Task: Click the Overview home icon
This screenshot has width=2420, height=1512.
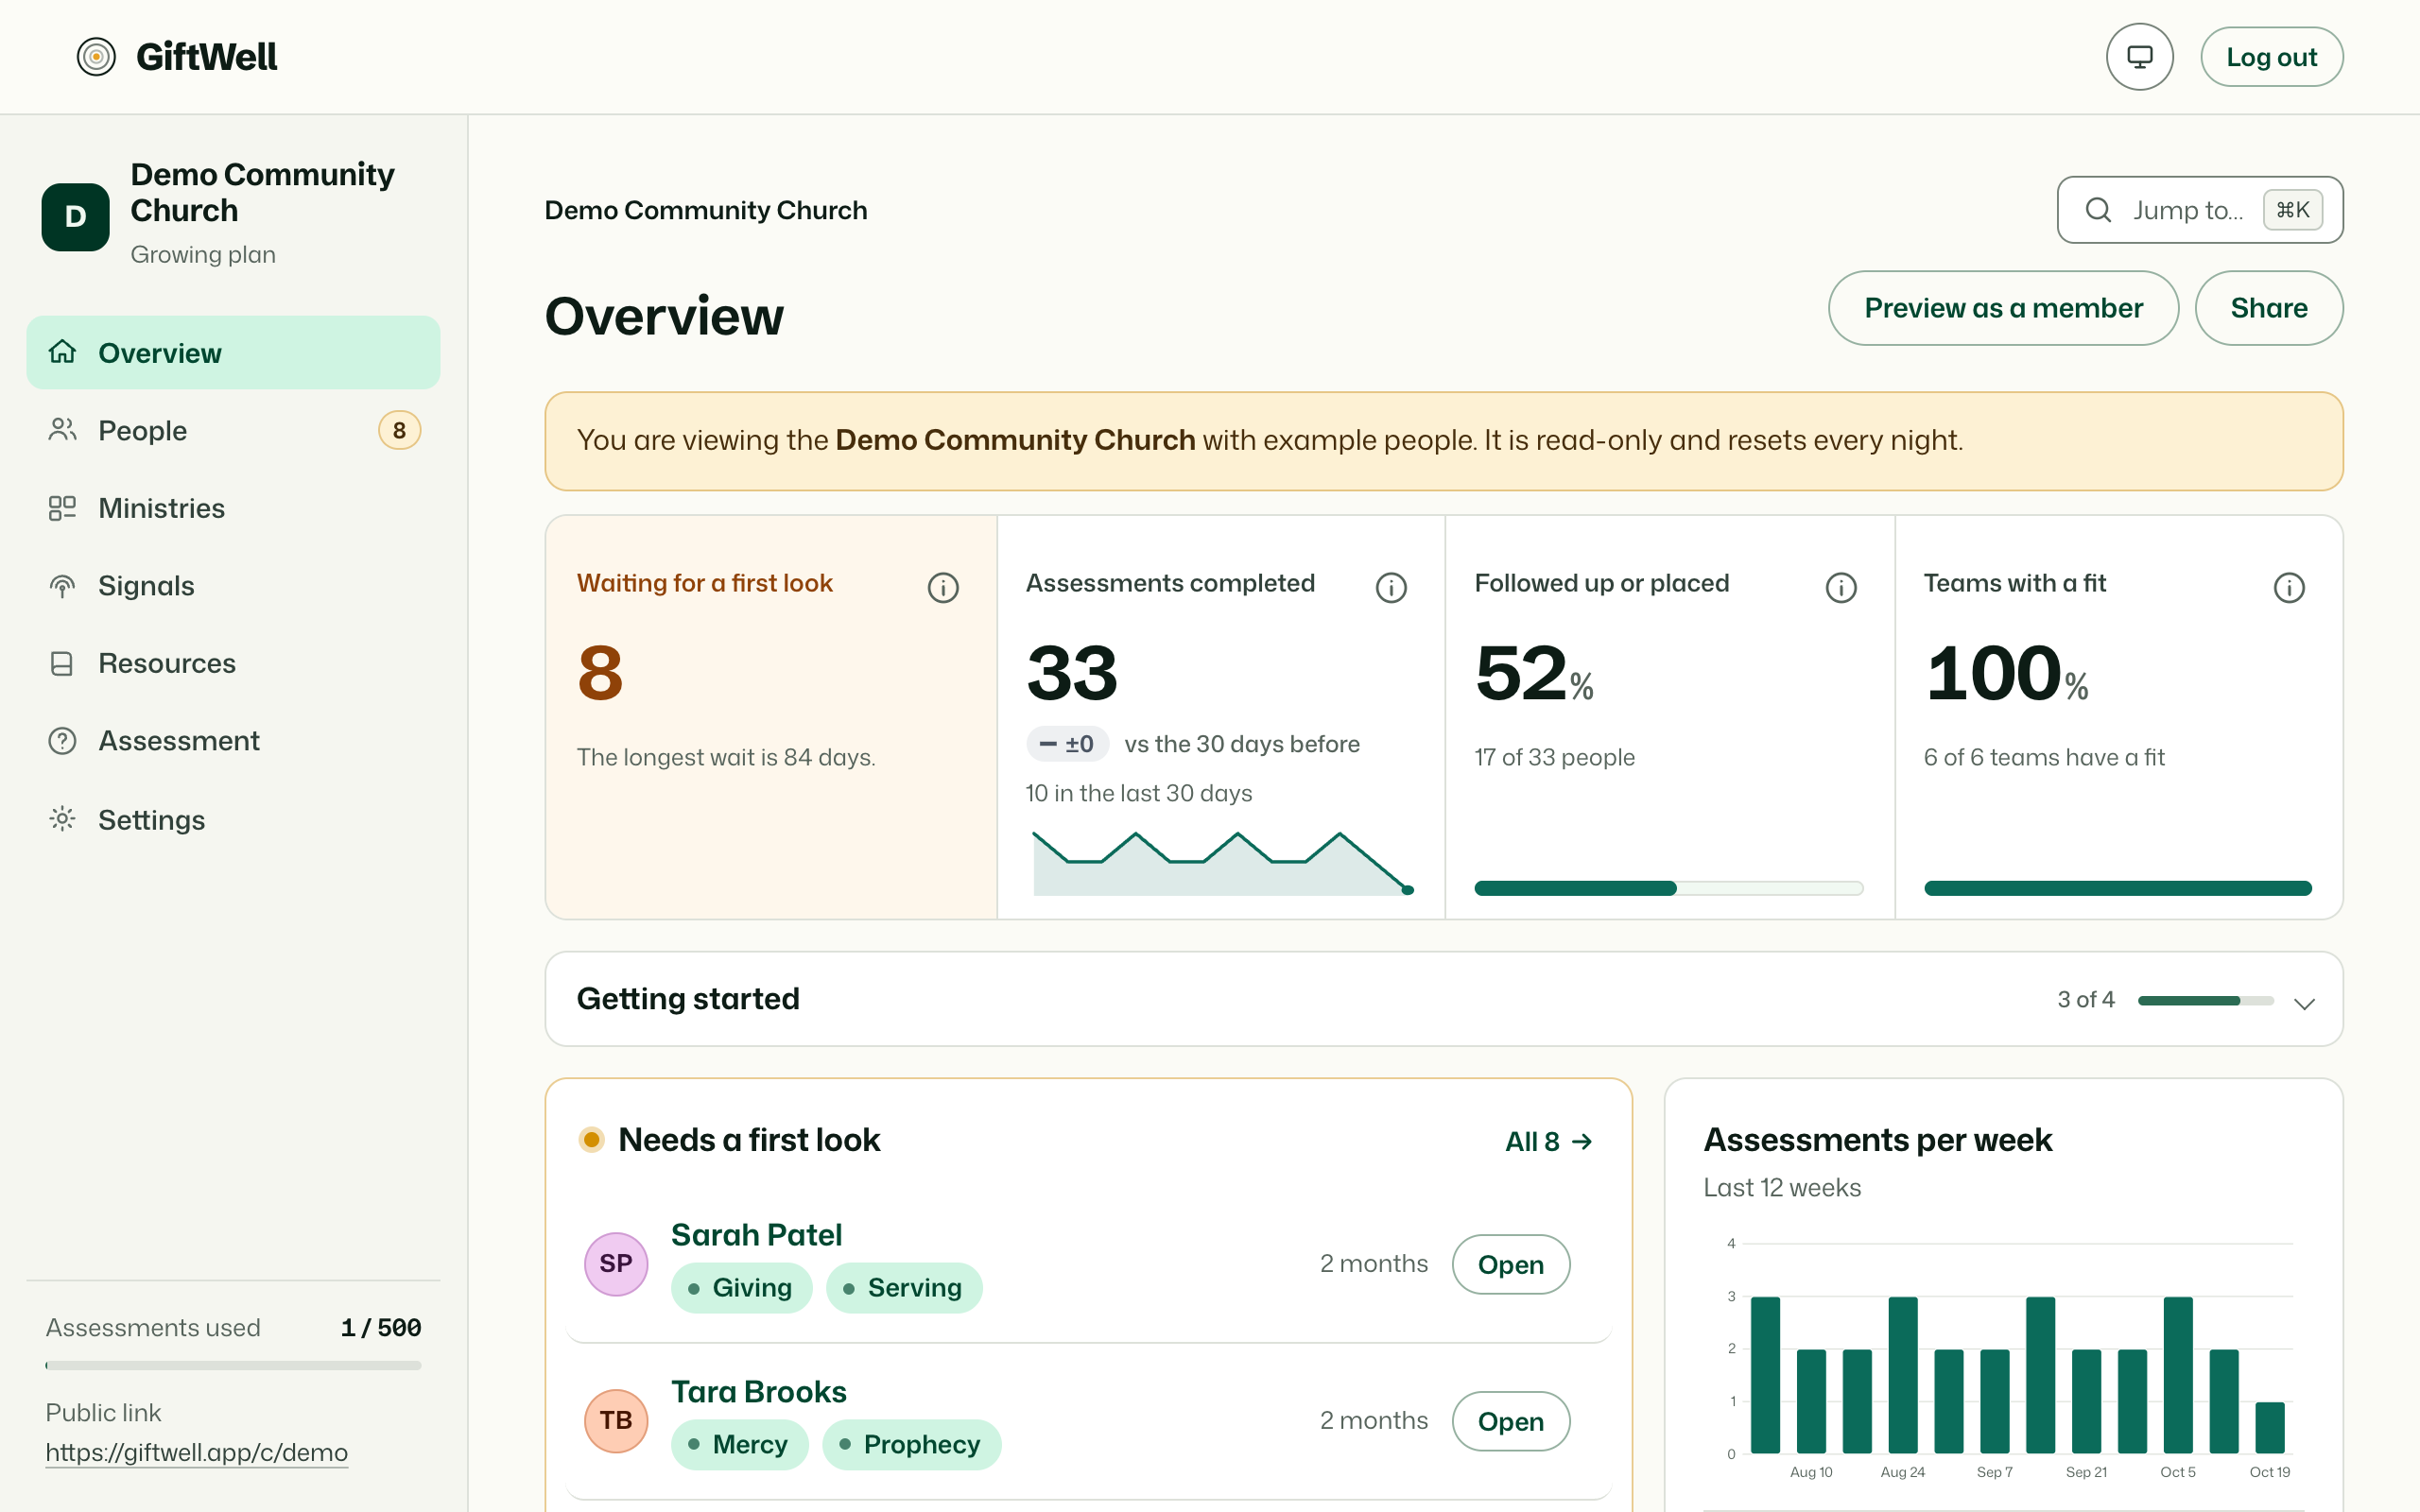Action: pos(62,352)
